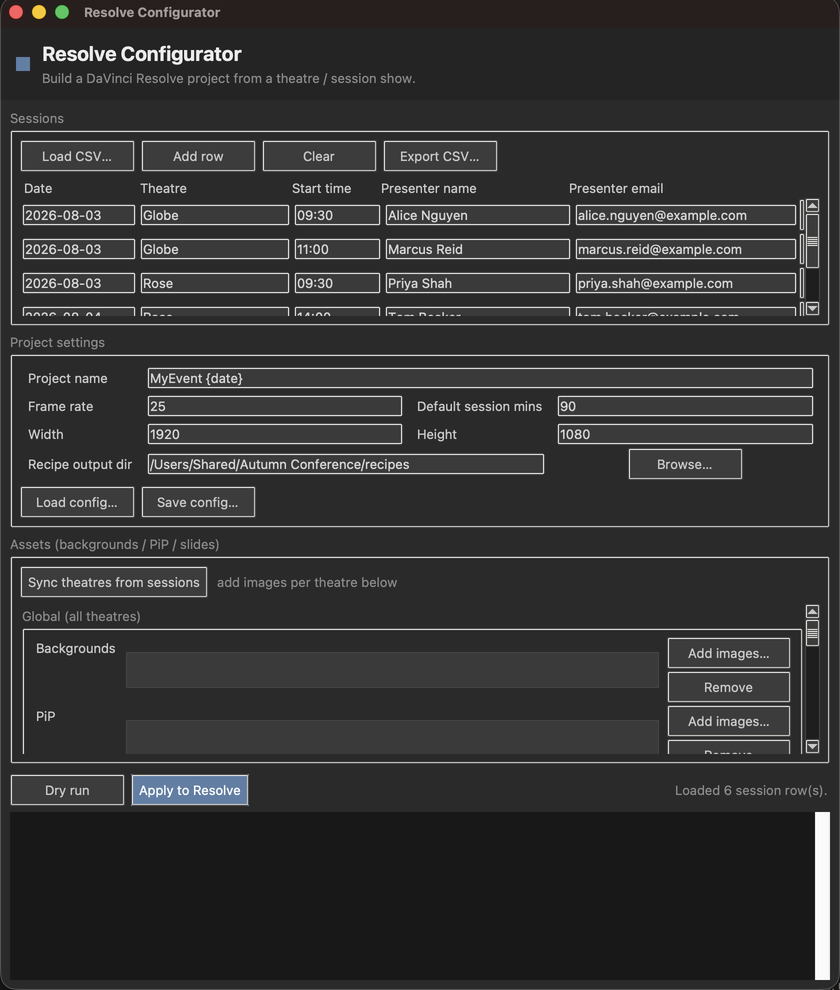Add images to Backgrounds
This screenshot has height=990, width=840.
pos(729,653)
